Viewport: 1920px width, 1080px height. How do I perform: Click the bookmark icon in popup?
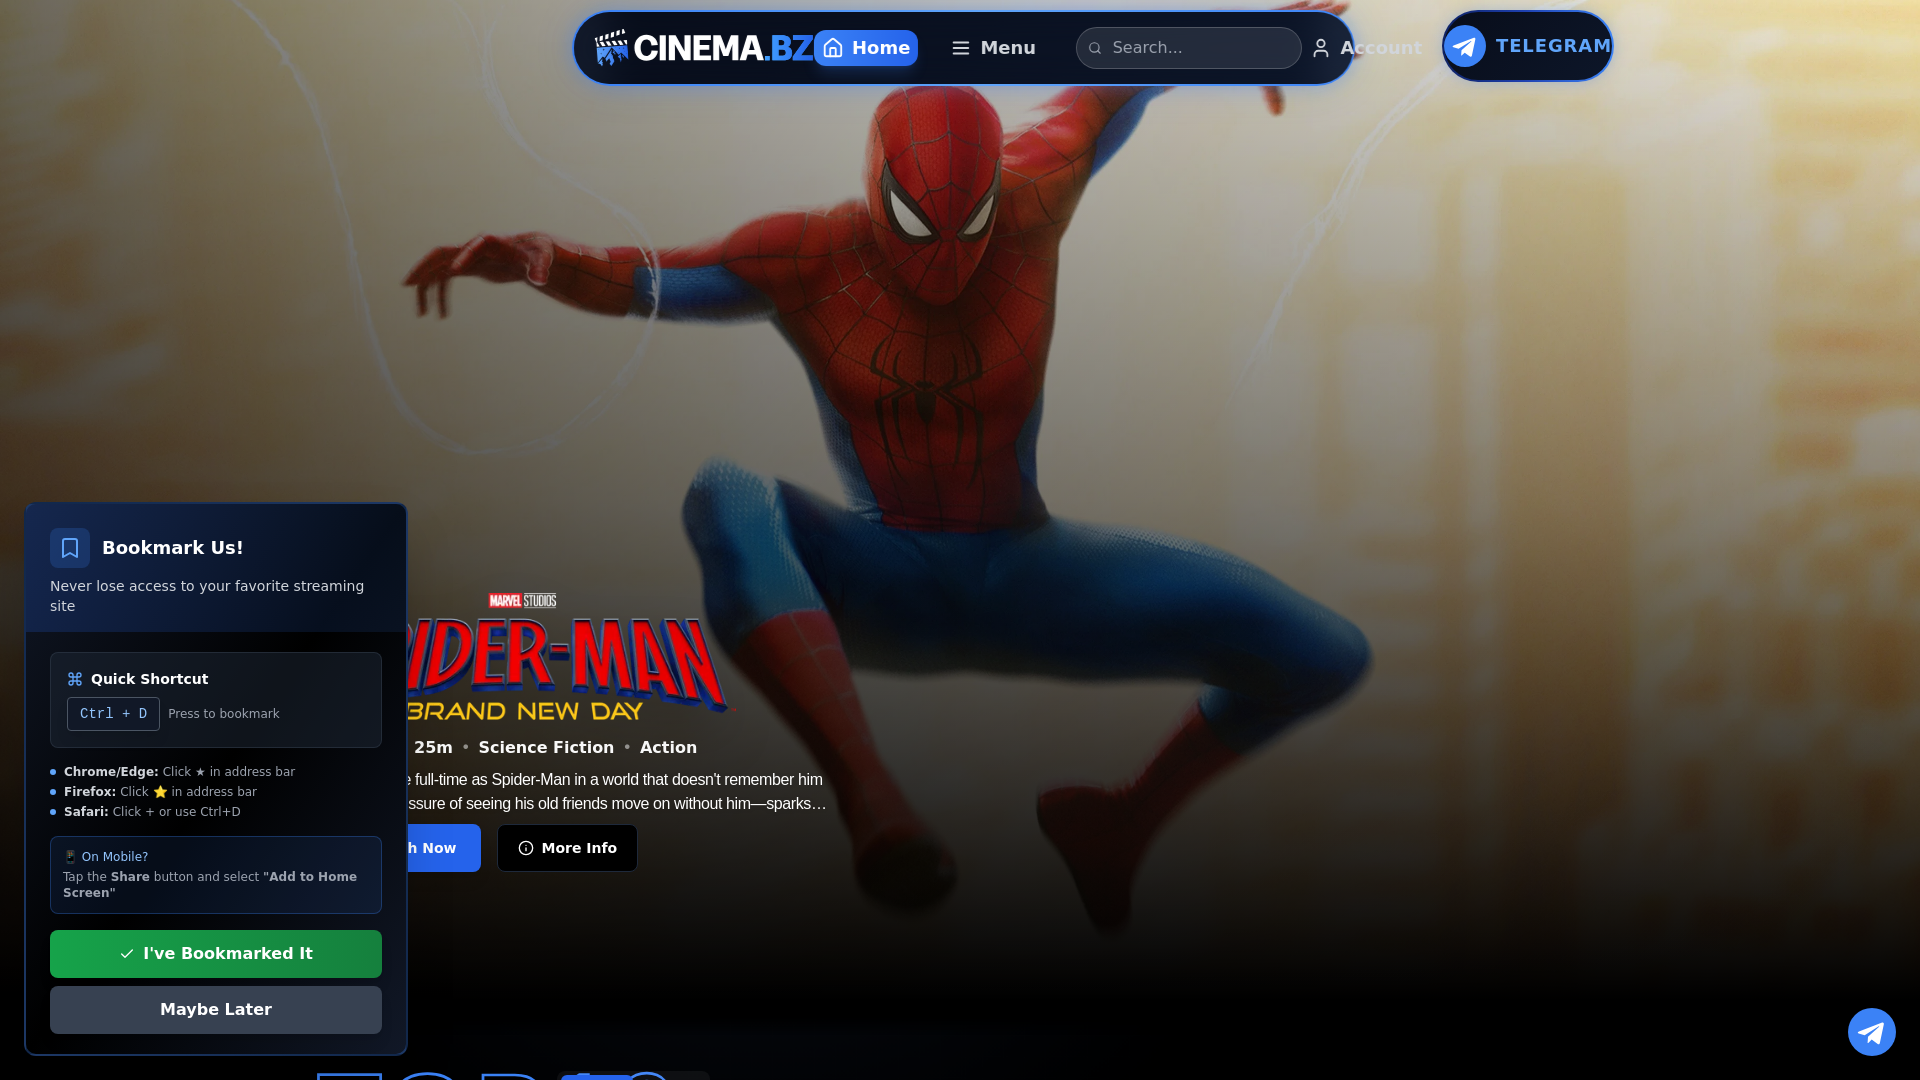point(70,548)
